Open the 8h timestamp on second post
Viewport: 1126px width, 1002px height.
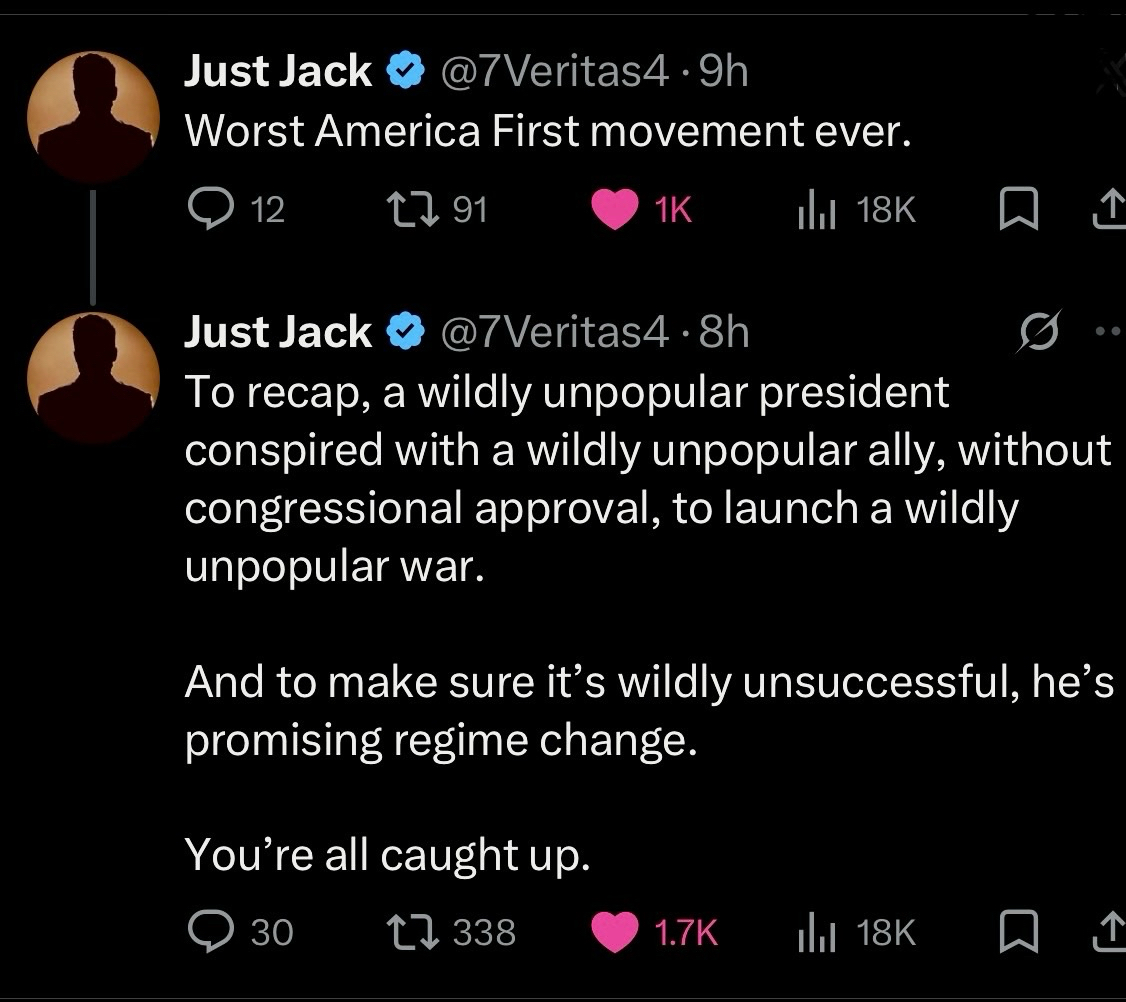pyautogui.click(x=724, y=332)
